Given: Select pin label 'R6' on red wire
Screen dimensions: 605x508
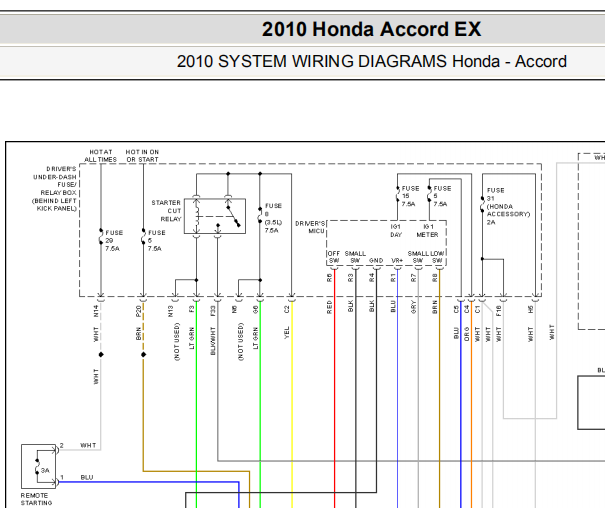Looking at the screenshot, I should click(x=329, y=278).
